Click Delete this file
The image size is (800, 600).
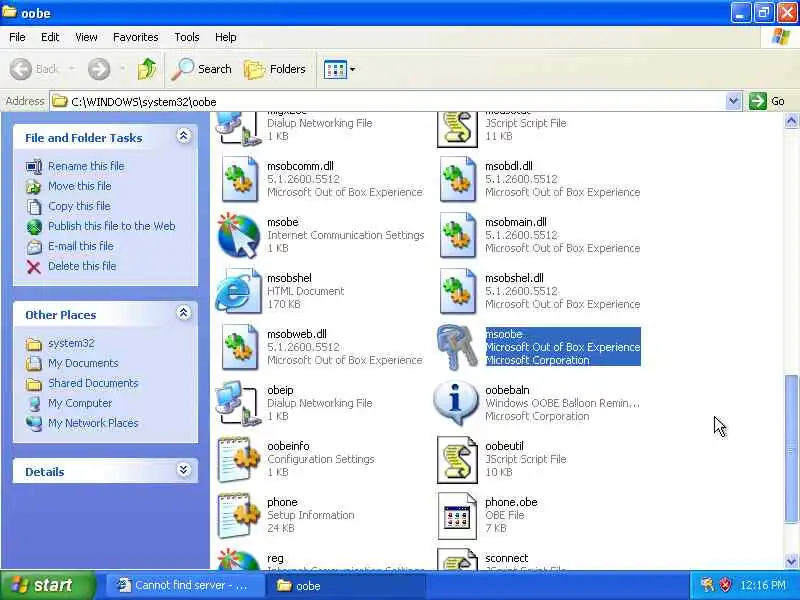82,266
